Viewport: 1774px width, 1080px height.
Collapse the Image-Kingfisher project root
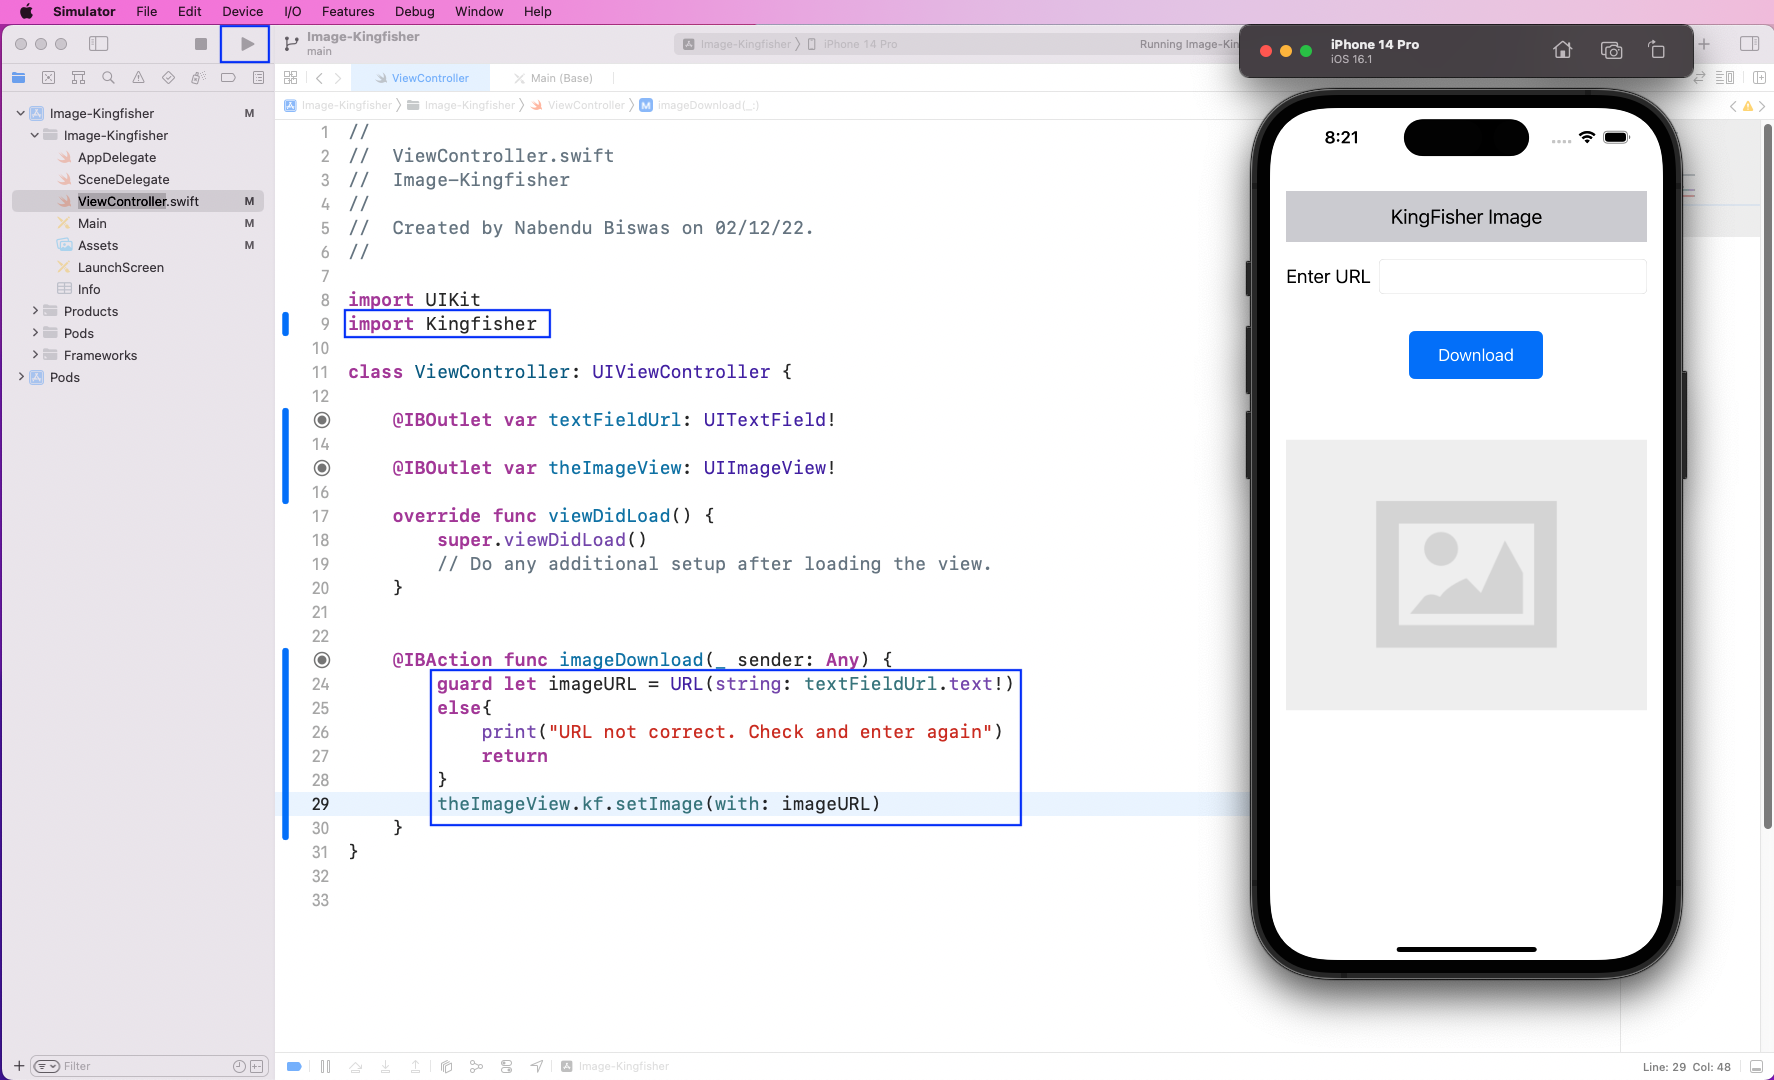(x=21, y=113)
